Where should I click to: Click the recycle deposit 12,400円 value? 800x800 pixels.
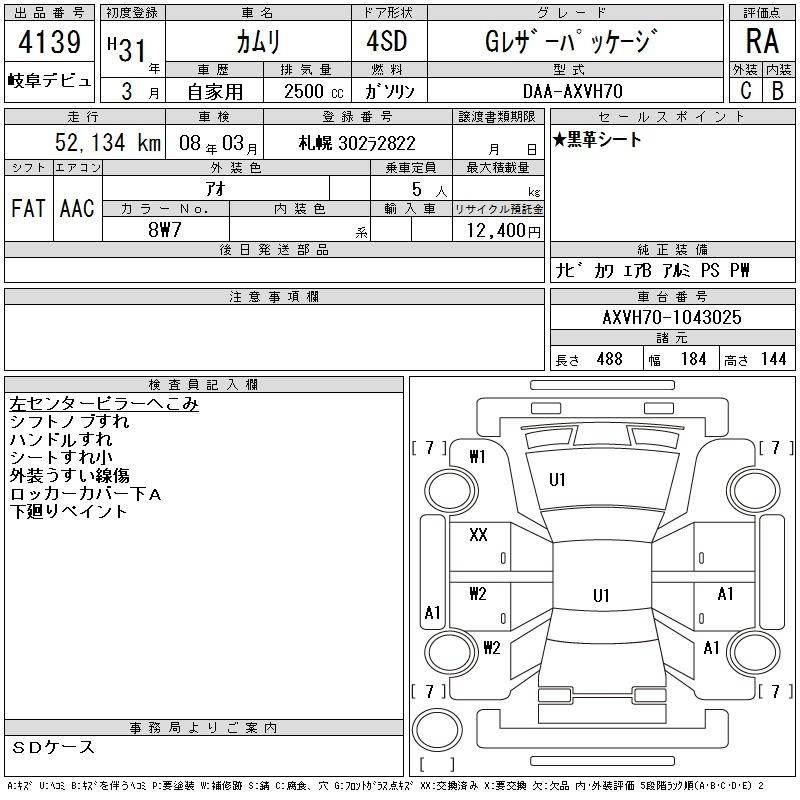[498, 230]
